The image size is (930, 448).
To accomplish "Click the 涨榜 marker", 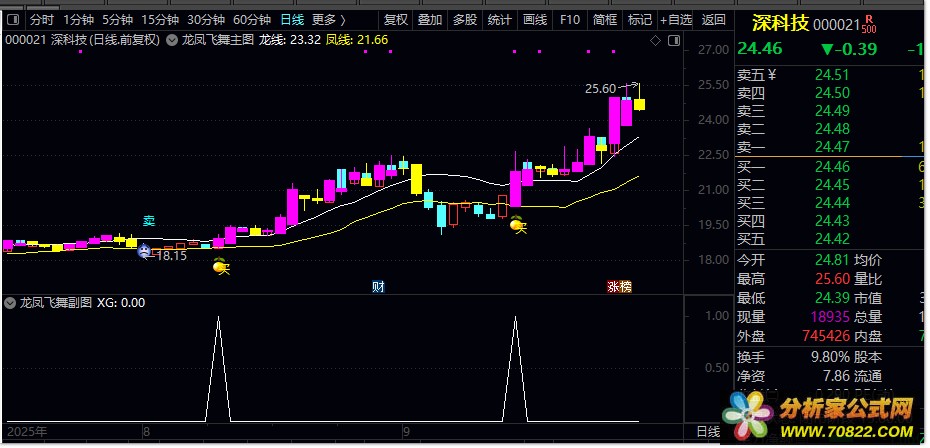I will click(x=619, y=287).
